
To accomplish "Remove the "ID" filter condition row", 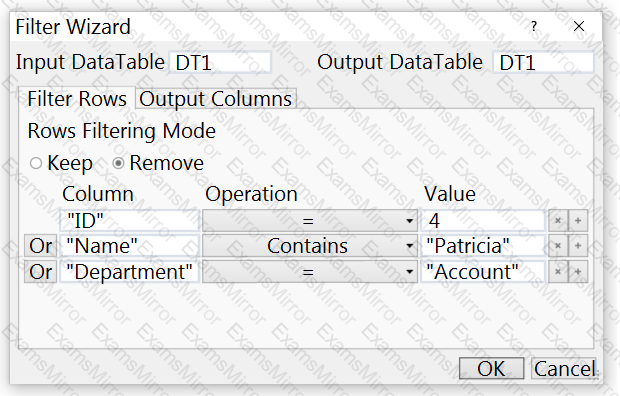I will pos(558,220).
